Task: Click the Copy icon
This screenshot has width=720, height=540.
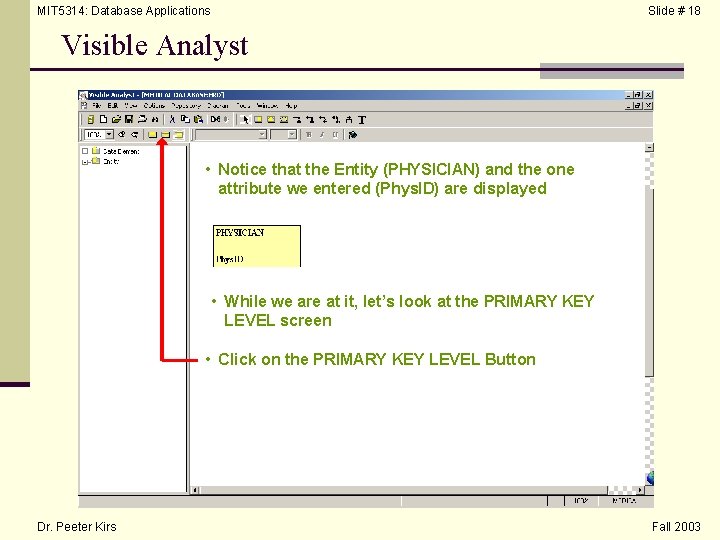Action: (185, 119)
